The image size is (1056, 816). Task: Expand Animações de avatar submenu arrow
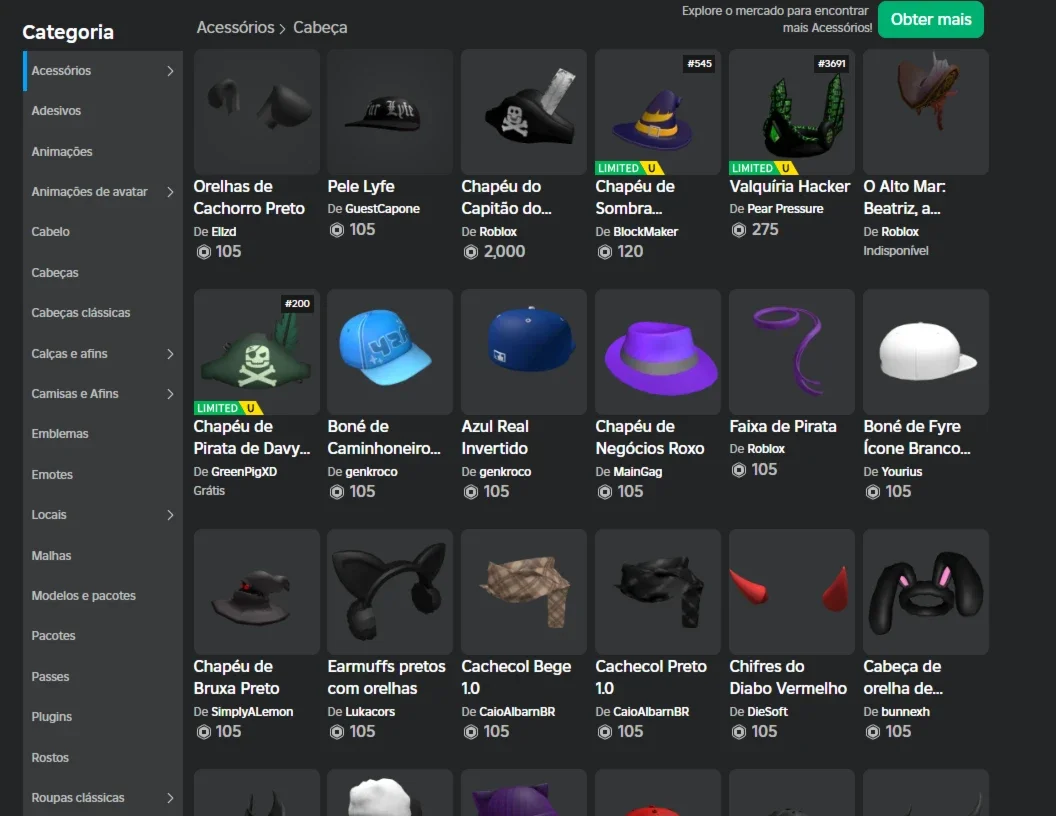(170, 192)
